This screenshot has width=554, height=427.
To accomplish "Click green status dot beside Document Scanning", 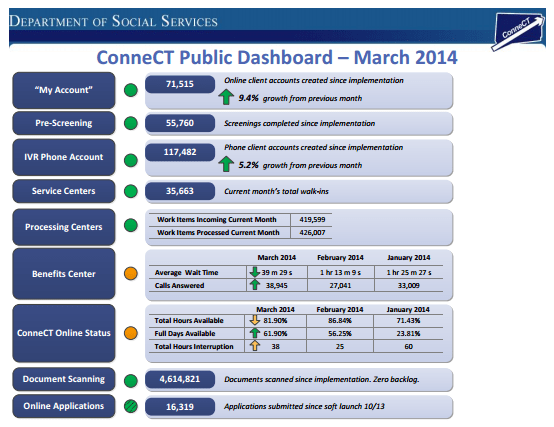I will pyautogui.click(x=131, y=381).
